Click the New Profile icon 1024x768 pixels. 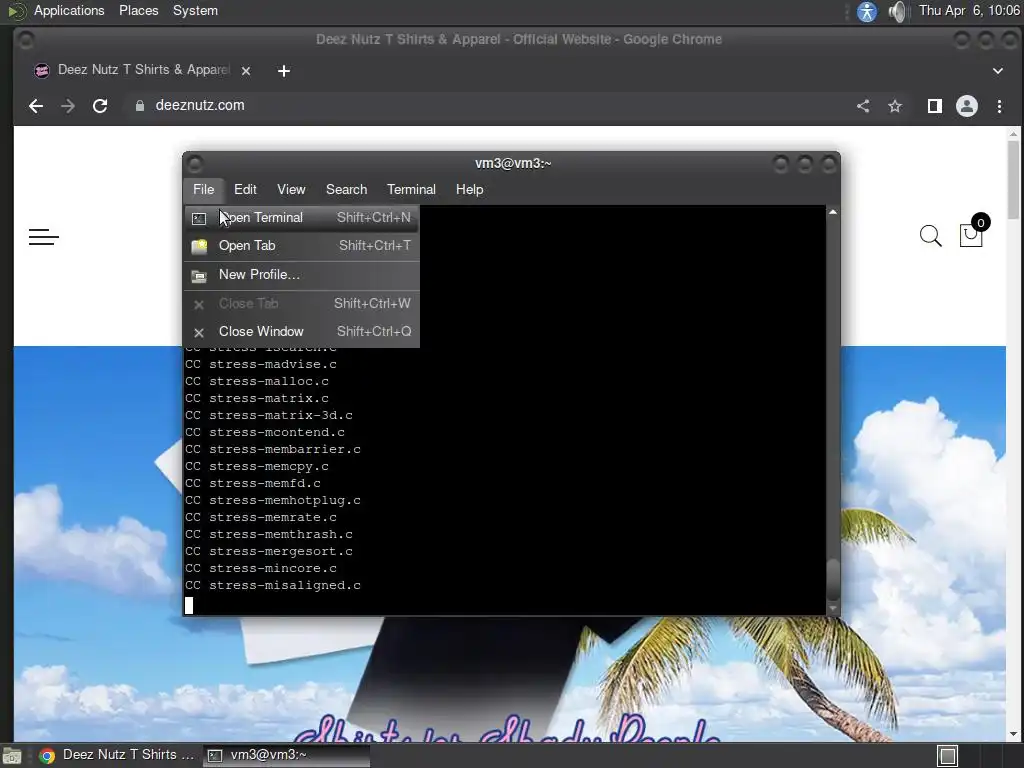click(x=199, y=276)
